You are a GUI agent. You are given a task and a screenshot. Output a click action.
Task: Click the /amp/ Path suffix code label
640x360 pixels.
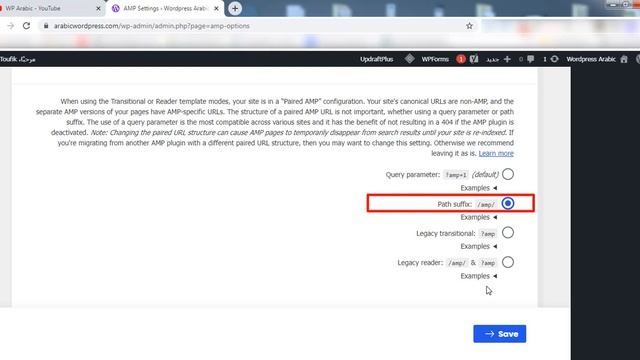click(486, 204)
